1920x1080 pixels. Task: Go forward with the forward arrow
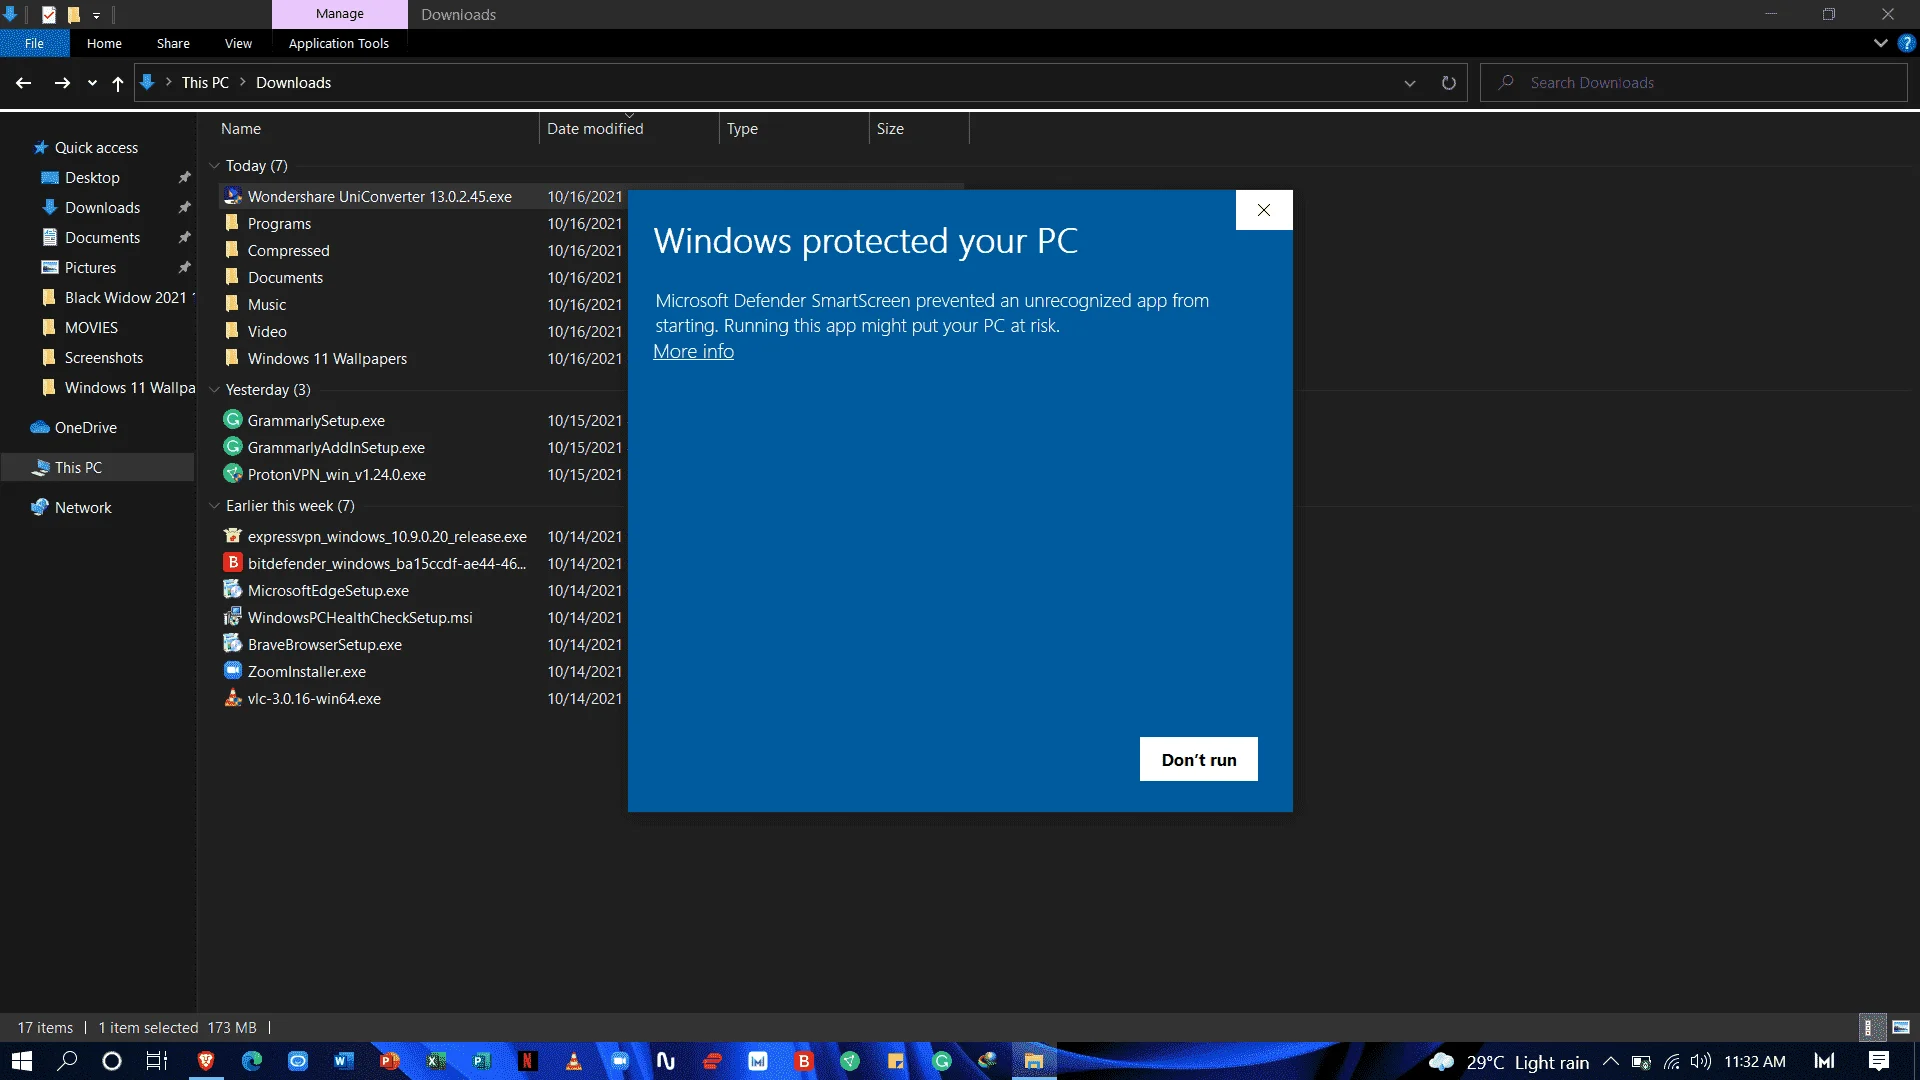62,83
